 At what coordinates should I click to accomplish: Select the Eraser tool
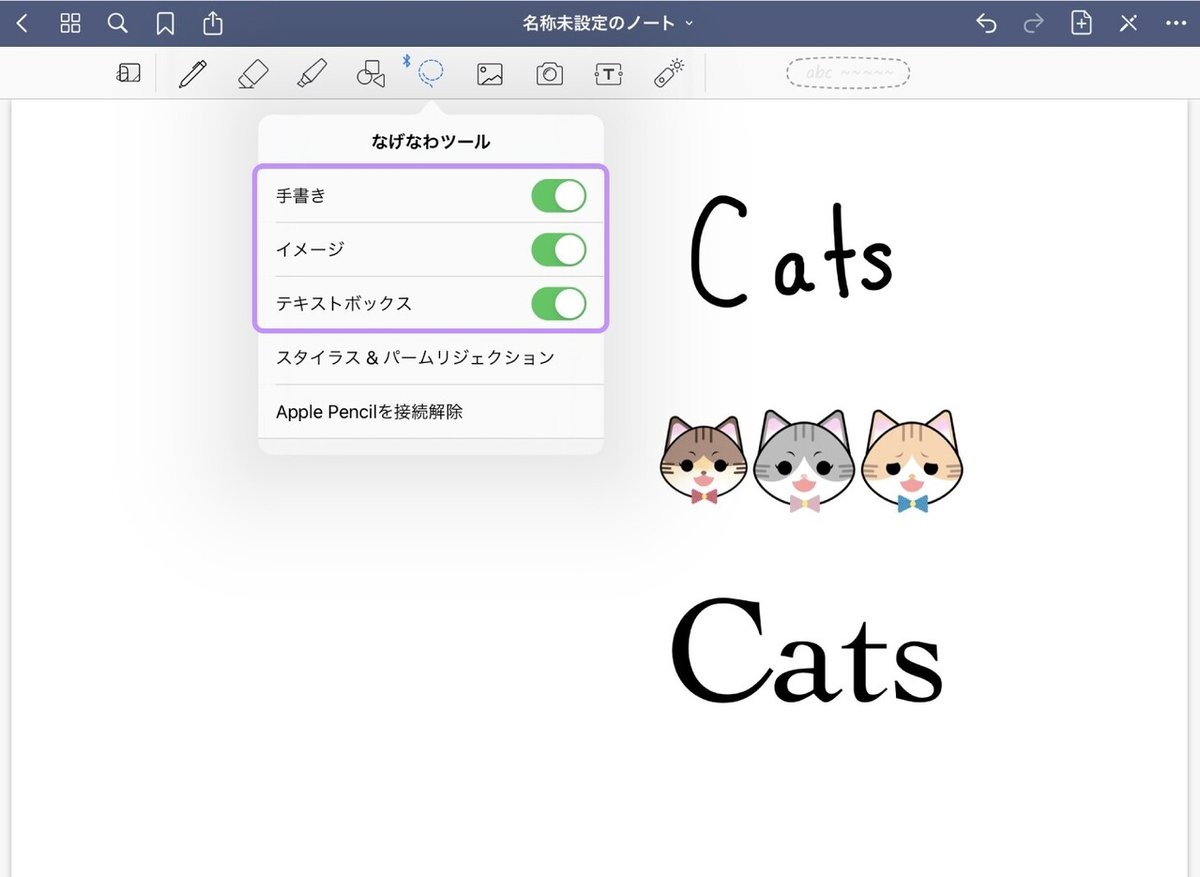click(x=252, y=72)
